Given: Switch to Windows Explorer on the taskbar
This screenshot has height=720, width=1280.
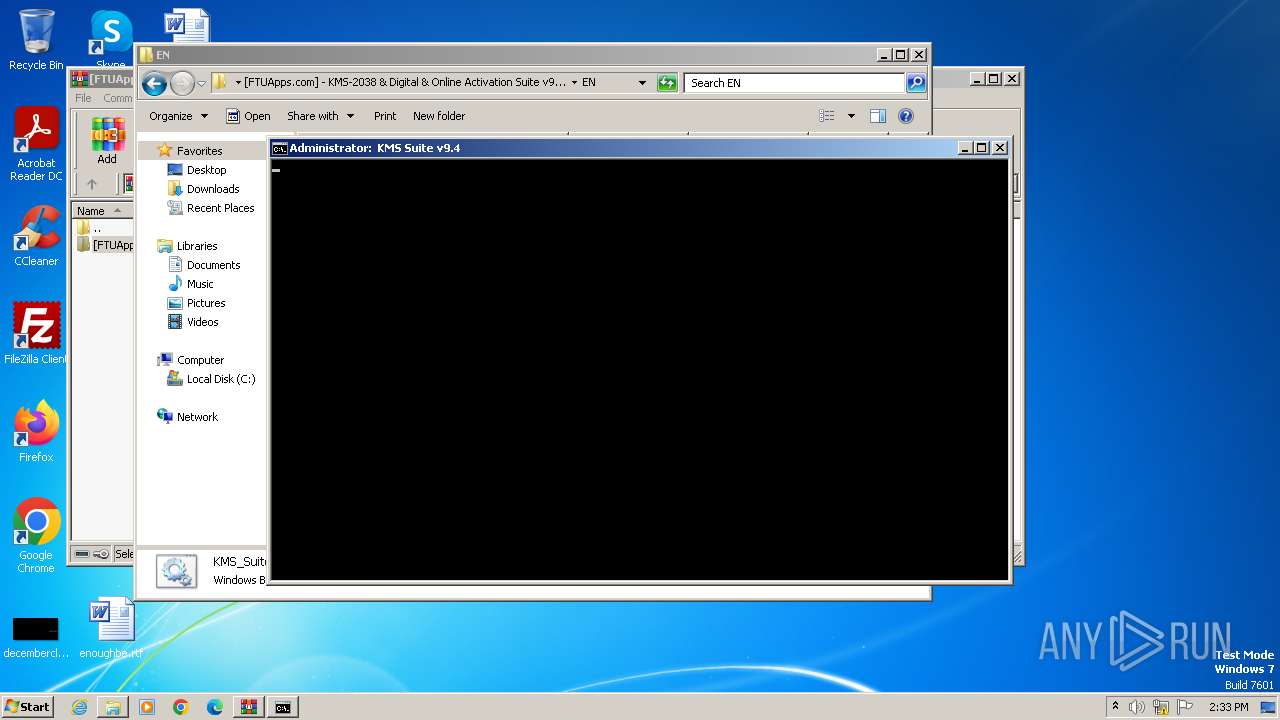Looking at the screenshot, I should pyautogui.click(x=113, y=707).
